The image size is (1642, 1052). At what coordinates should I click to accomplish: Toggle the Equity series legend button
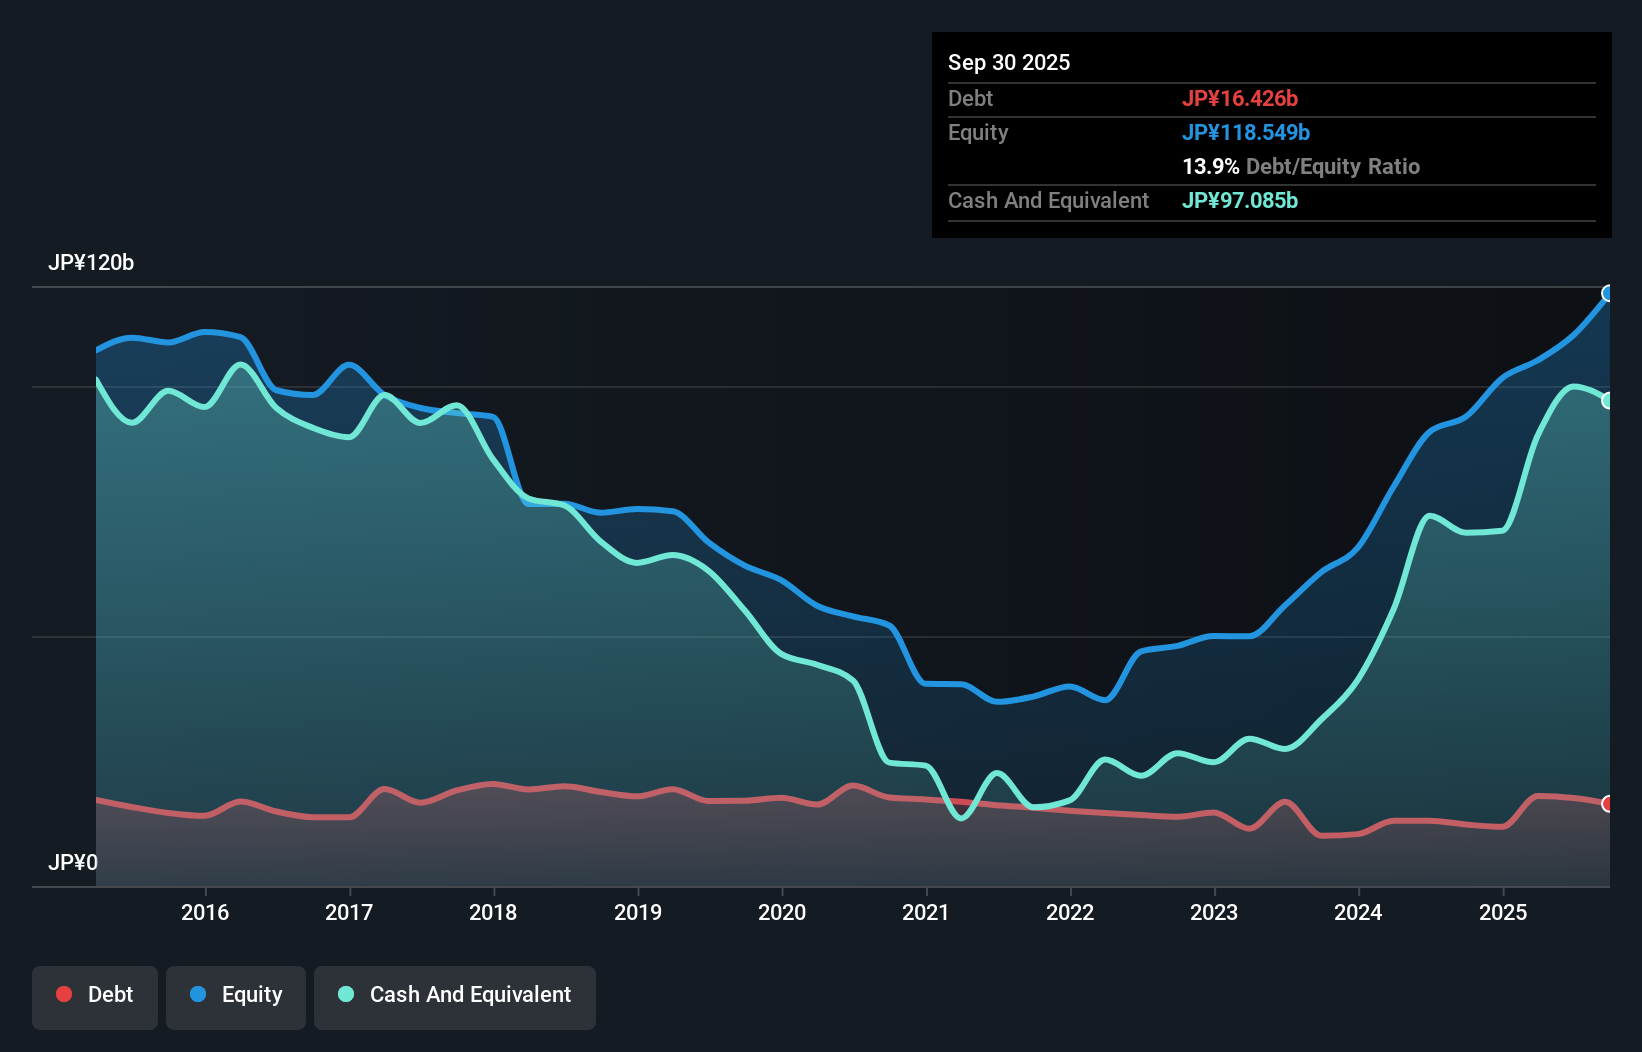click(x=236, y=997)
